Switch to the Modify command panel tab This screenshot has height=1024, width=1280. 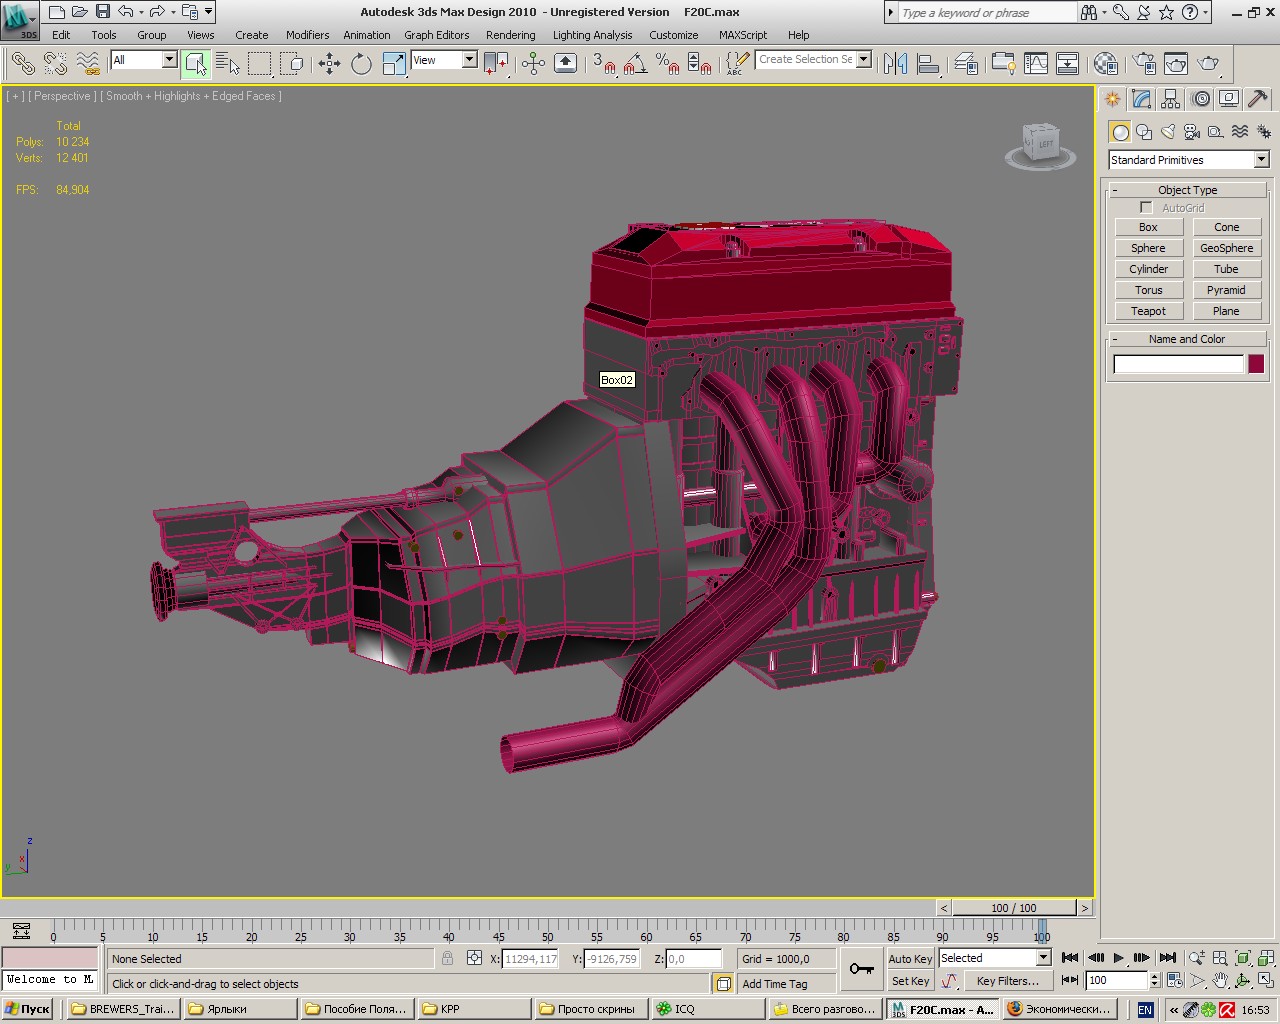coord(1142,99)
